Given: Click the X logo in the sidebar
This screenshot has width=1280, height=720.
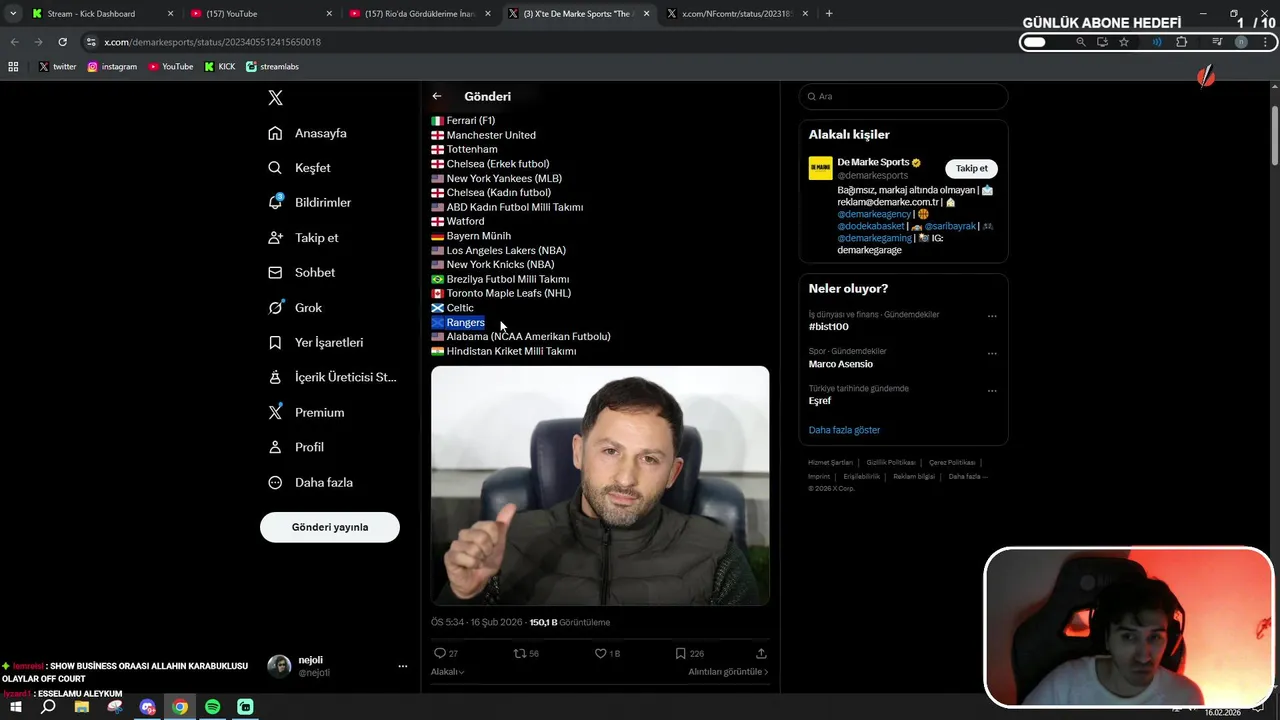Looking at the screenshot, I should tap(275, 98).
